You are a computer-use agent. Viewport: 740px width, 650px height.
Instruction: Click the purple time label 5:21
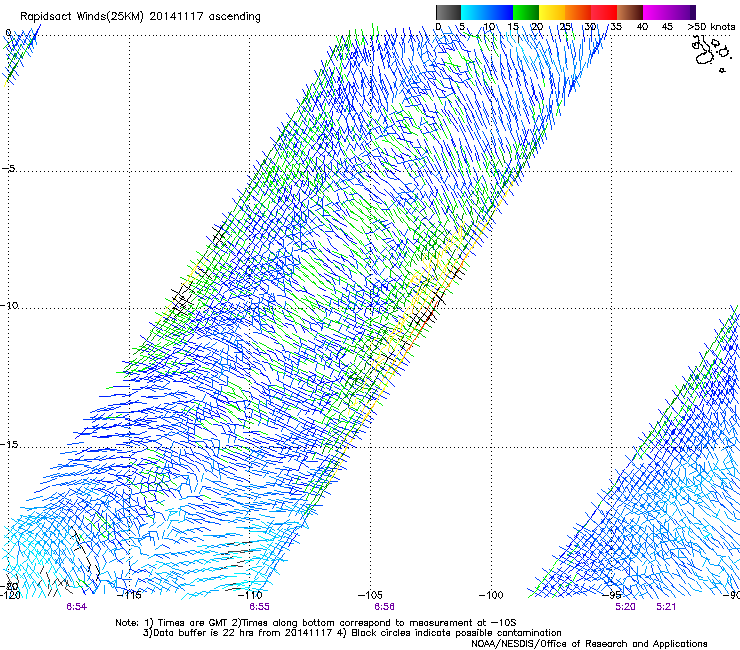click(x=666, y=607)
